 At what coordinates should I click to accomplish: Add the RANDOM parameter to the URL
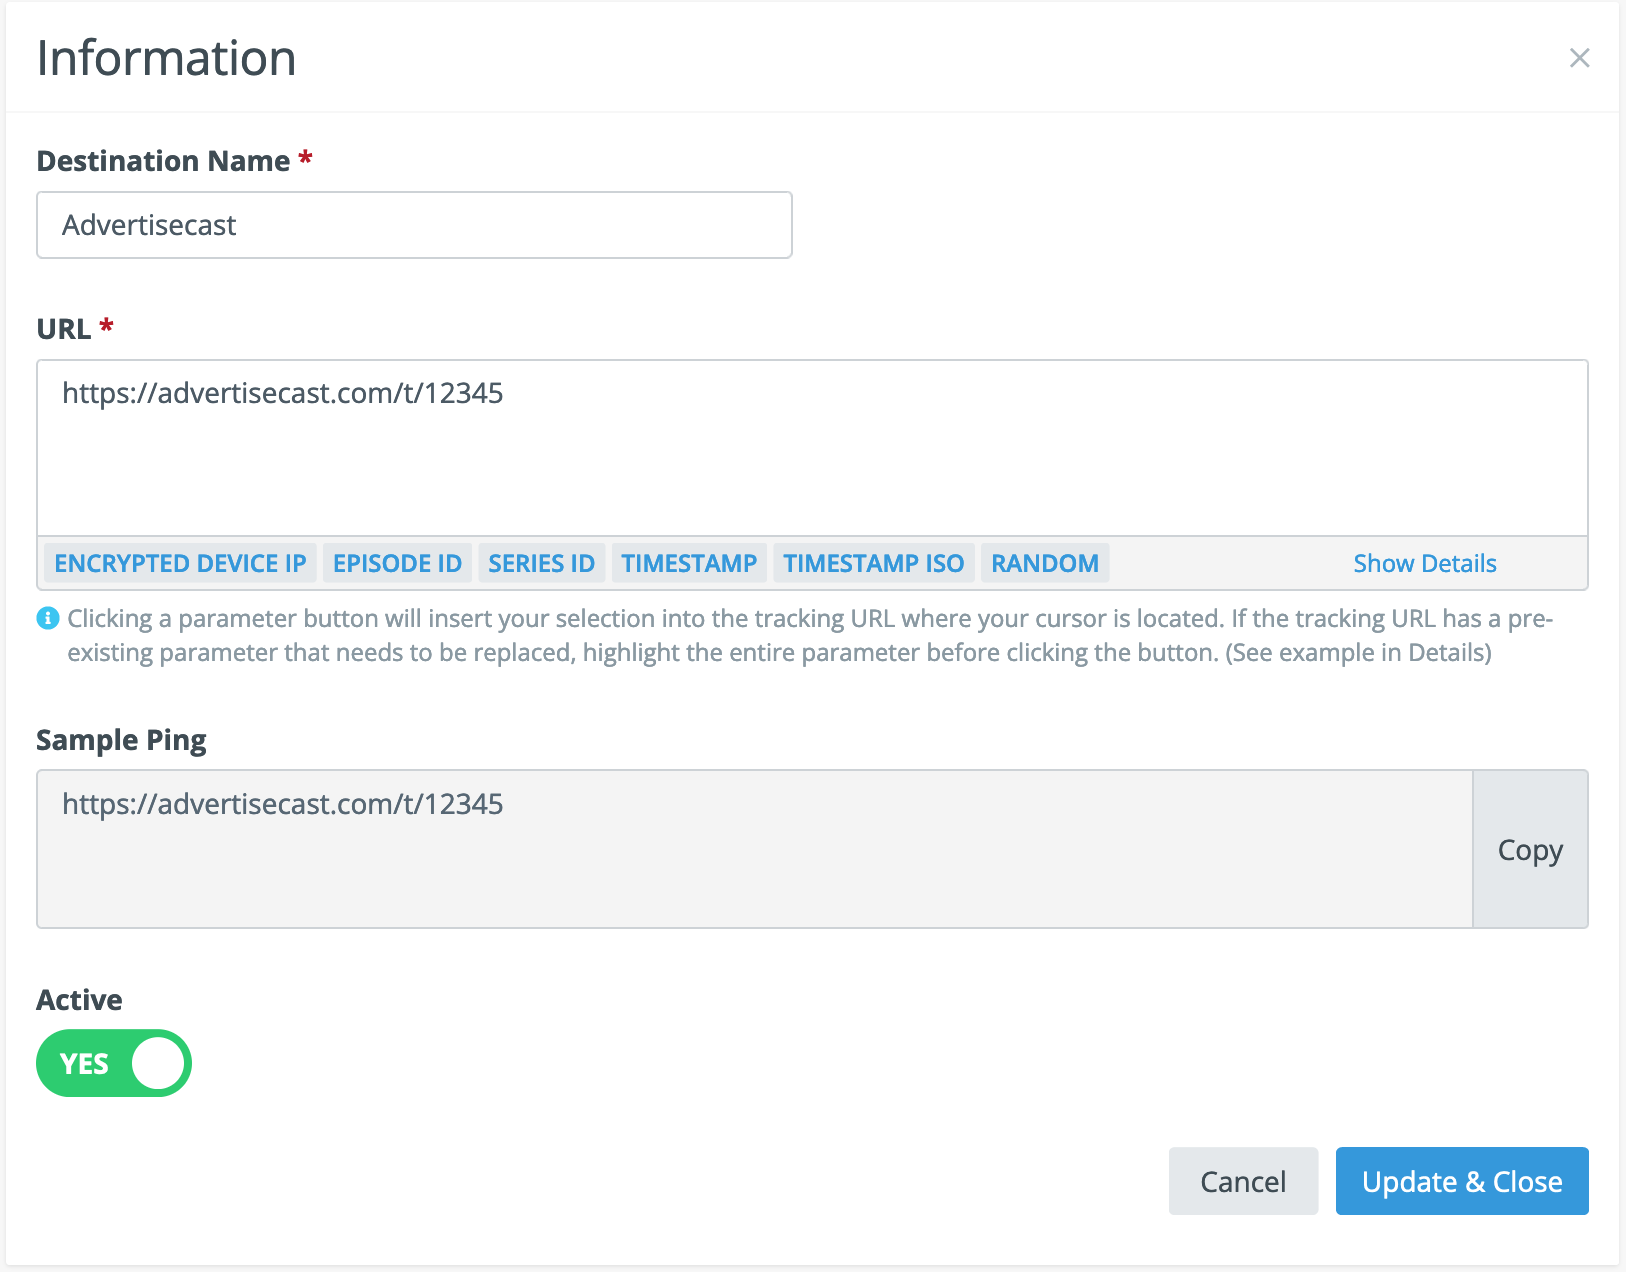point(1044,563)
